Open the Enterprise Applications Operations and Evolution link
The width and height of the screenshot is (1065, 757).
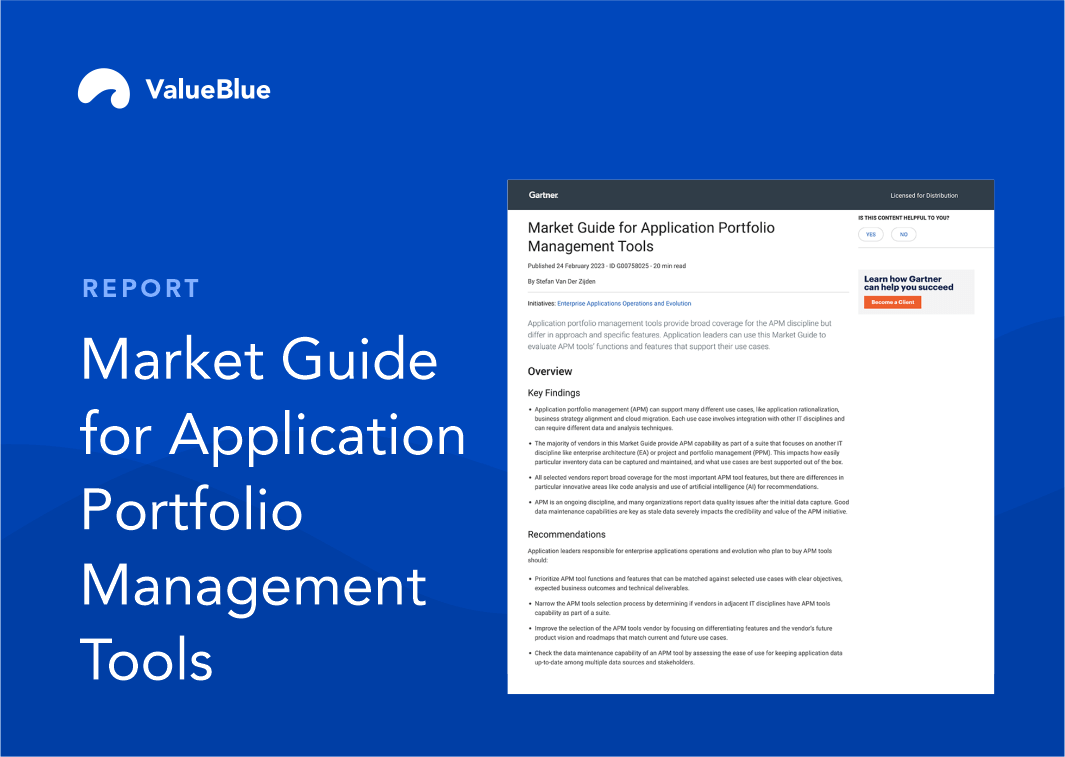[x=623, y=303]
